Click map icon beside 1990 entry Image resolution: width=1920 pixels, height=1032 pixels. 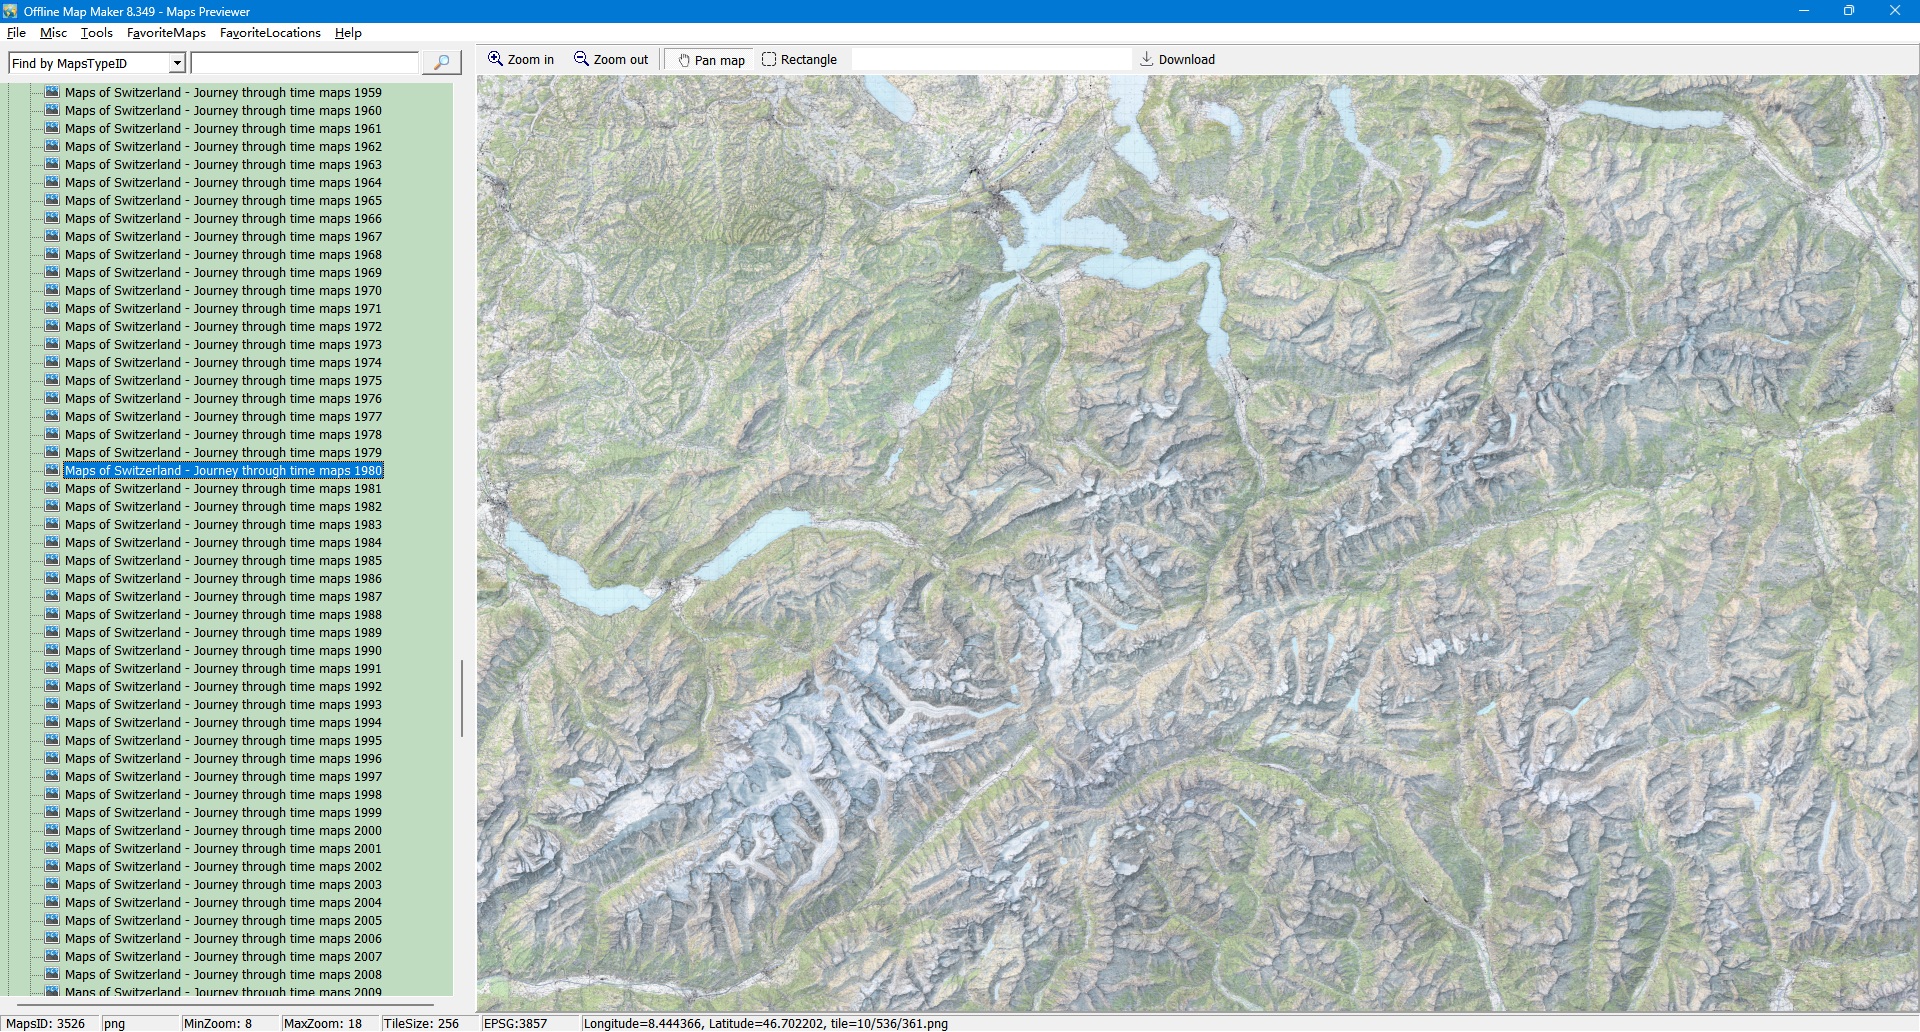[x=52, y=650]
